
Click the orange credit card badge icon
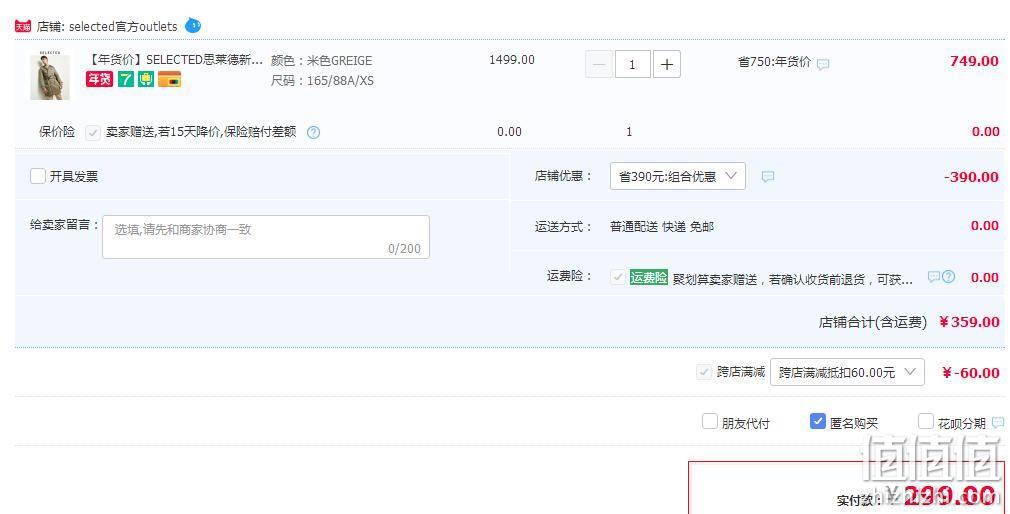tap(169, 79)
